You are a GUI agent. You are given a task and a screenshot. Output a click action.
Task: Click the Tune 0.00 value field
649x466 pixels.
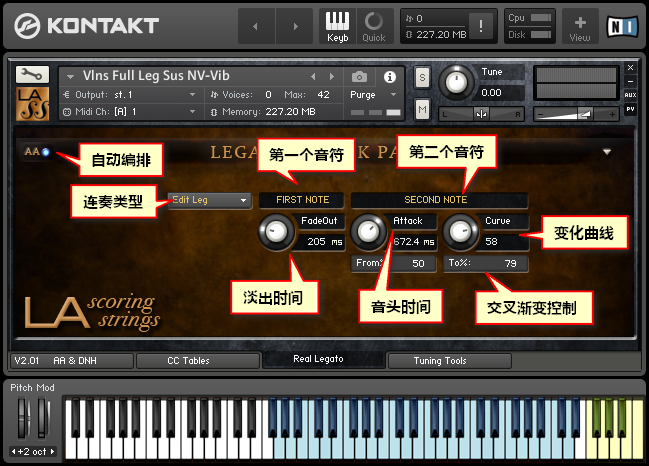coord(499,93)
